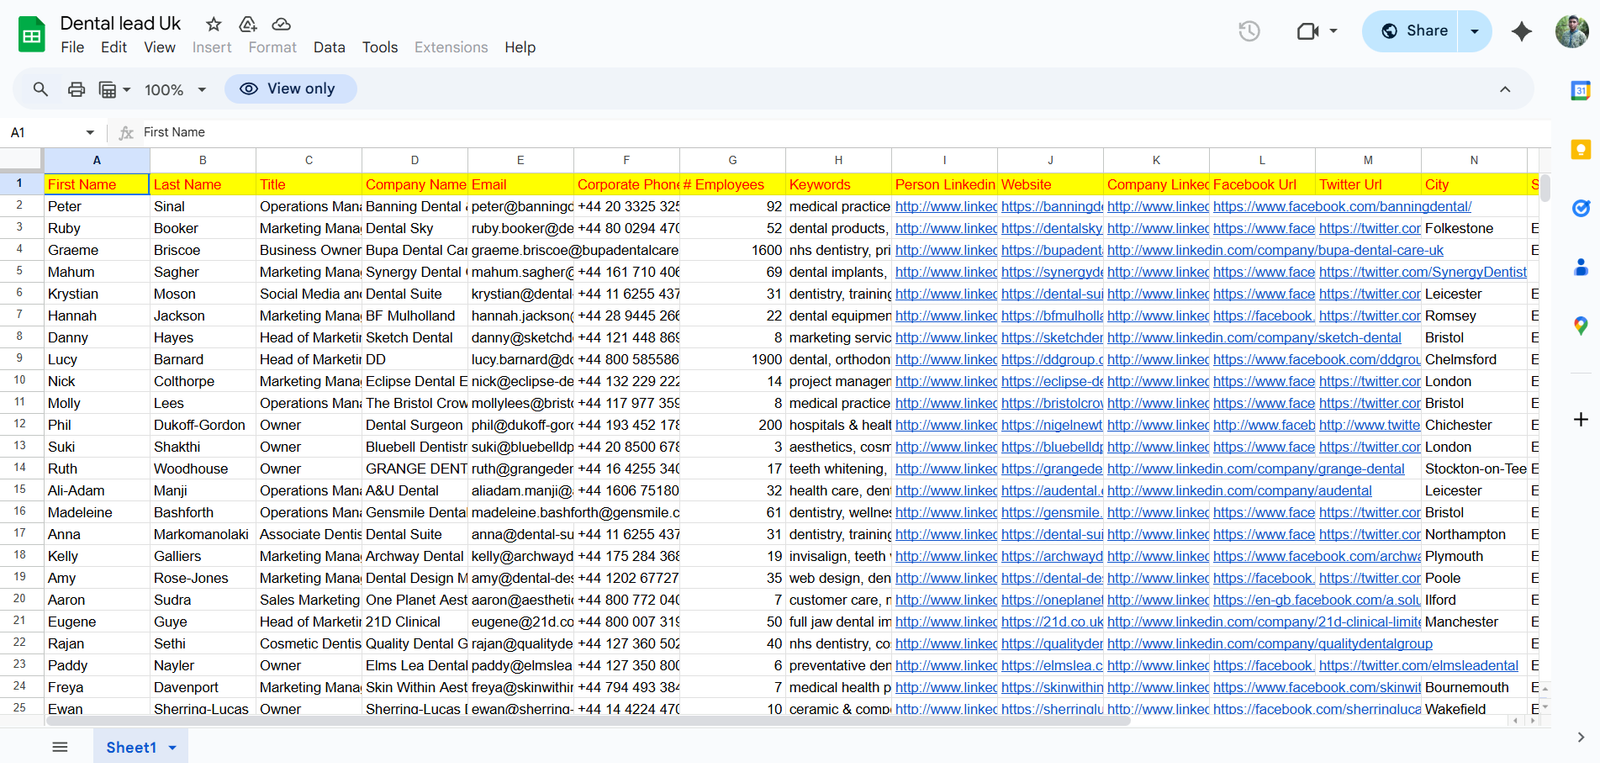Click the View only mode button

coord(290,89)
